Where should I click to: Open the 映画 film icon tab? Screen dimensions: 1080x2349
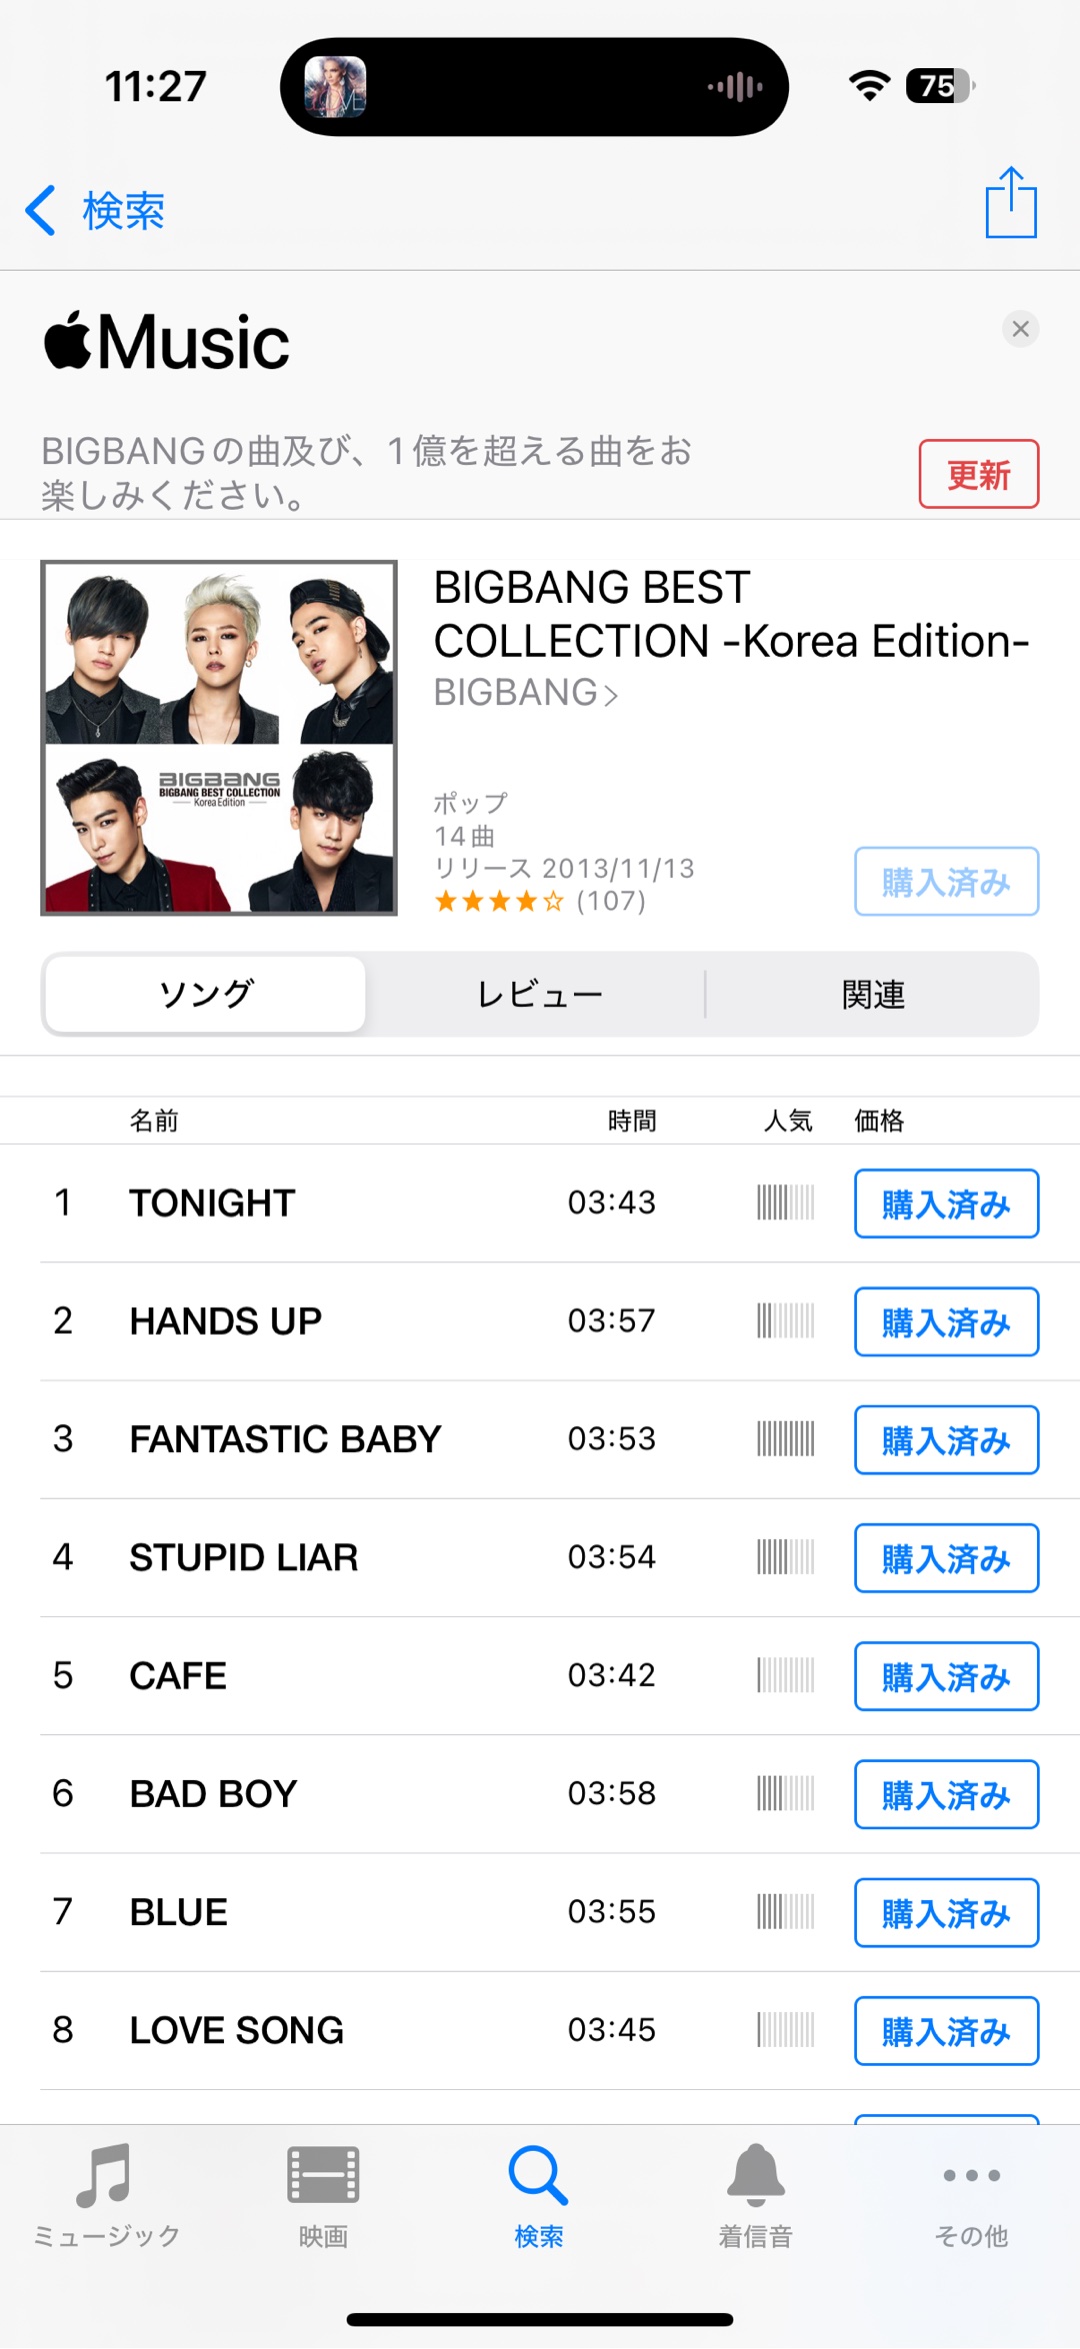click(323, 2195)
